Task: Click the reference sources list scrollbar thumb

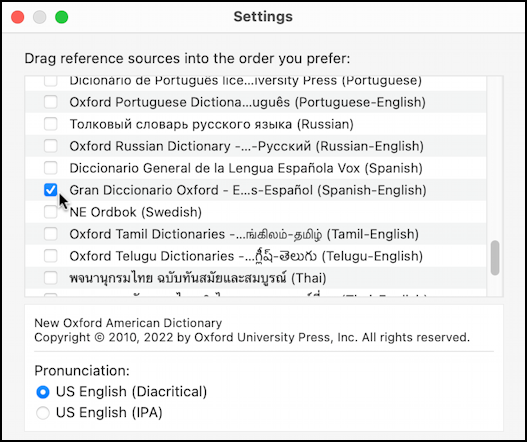Action: (x=494, y=258)
